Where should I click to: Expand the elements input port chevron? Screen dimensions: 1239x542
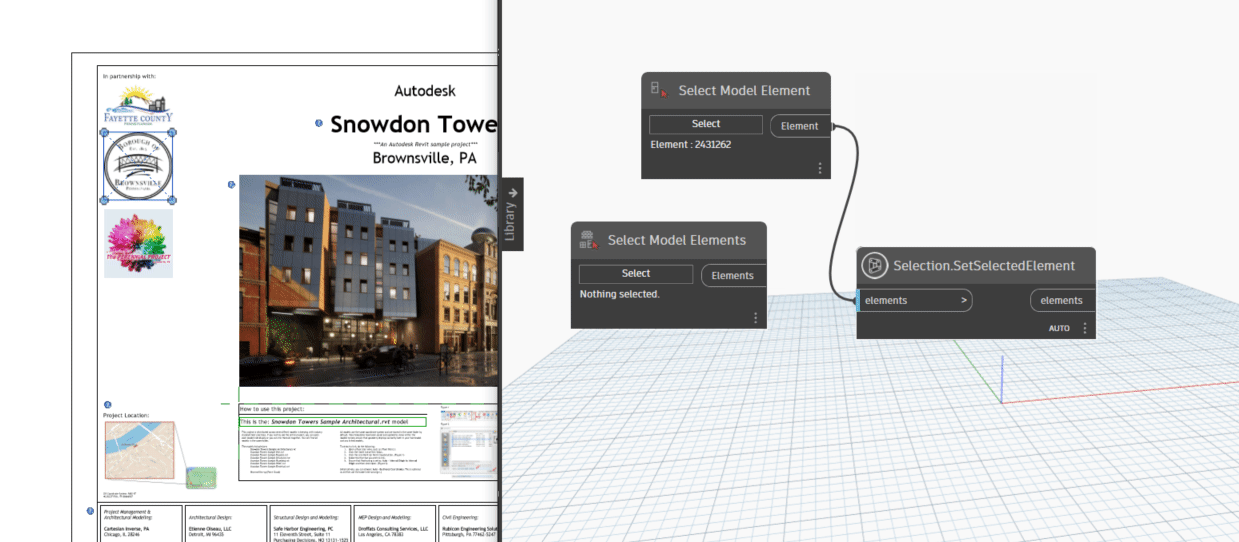click(964, 300)
